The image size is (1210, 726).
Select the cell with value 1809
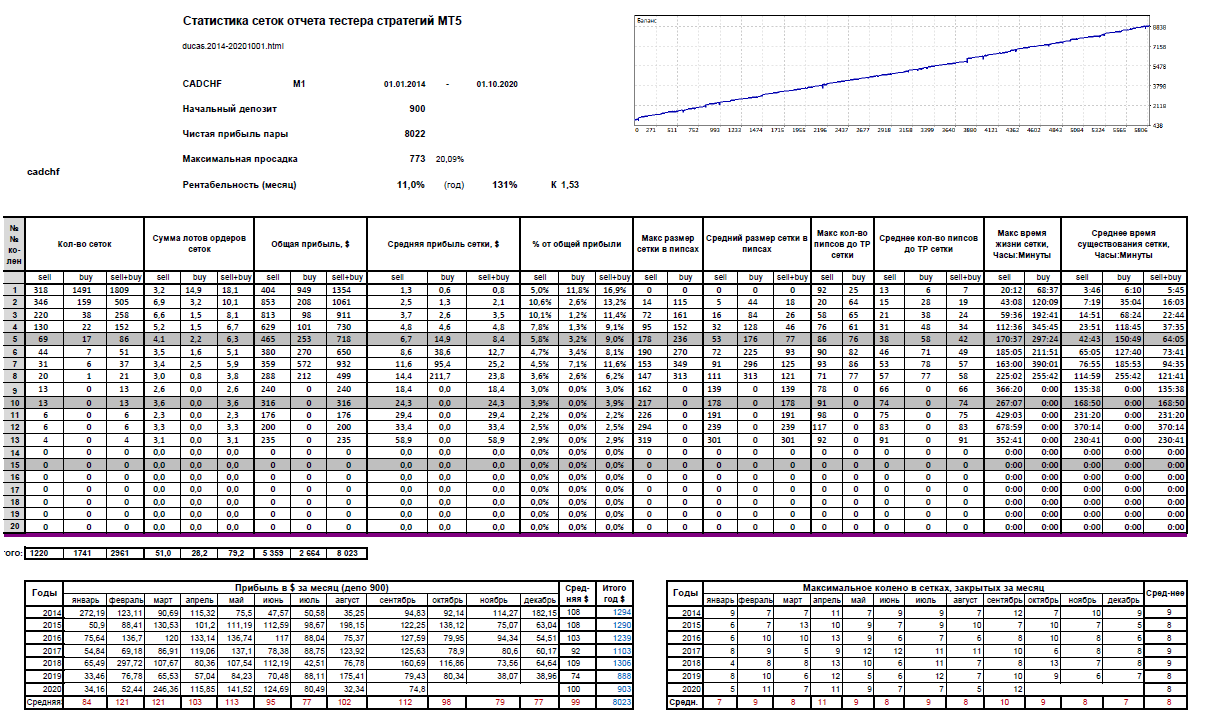click(x=124, y=290)
